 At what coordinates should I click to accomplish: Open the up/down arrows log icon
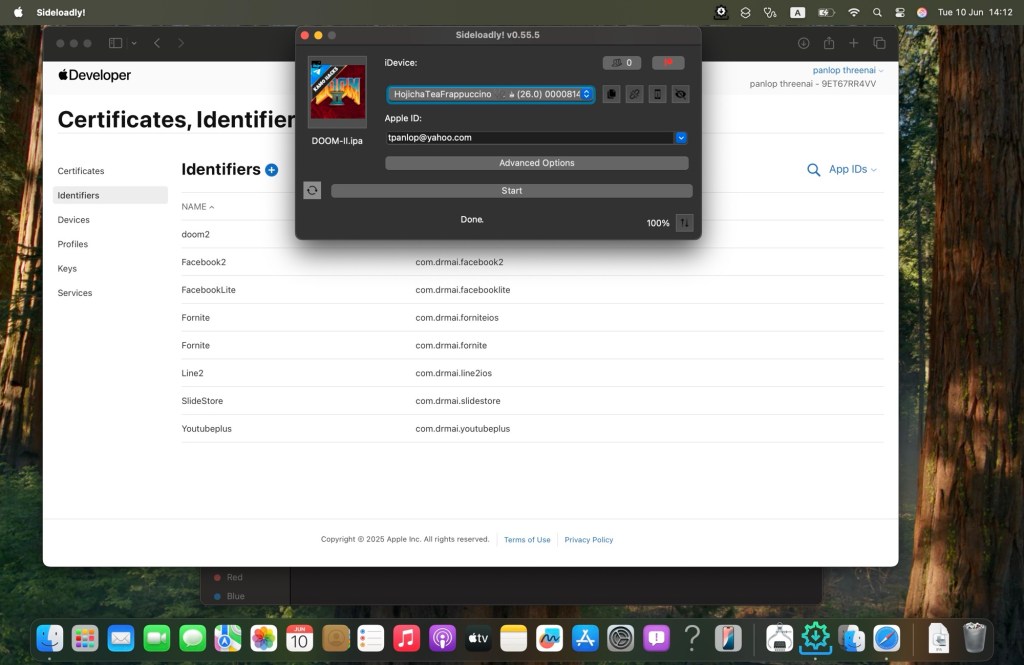684,223
